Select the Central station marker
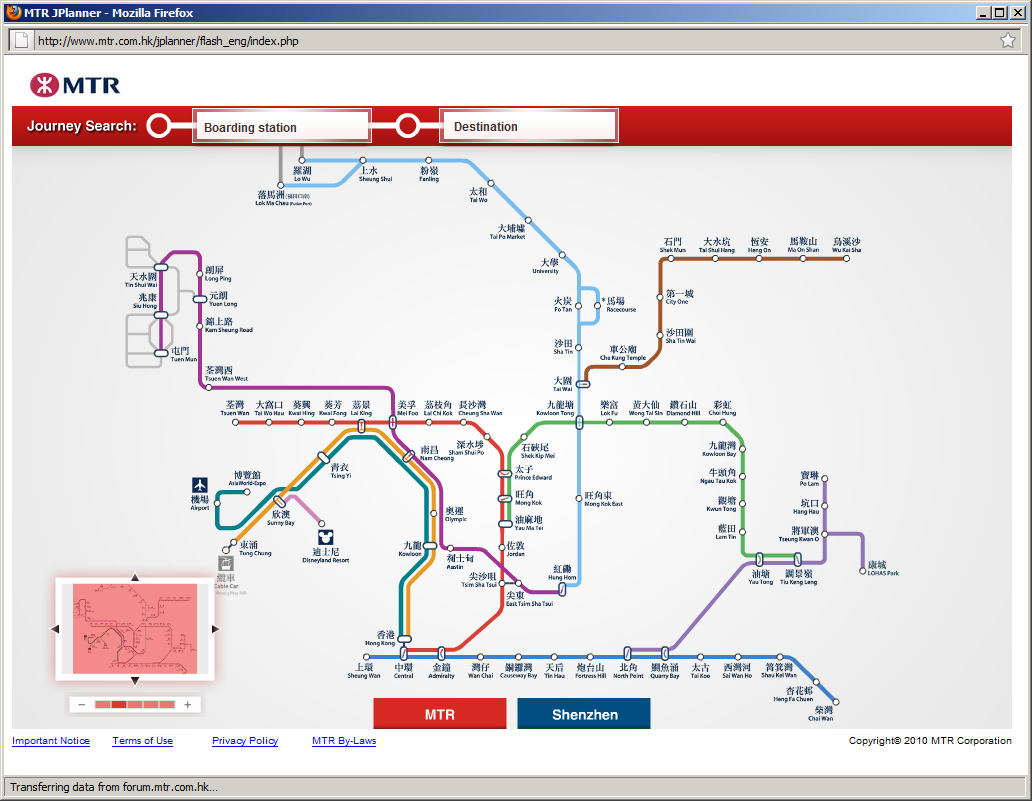1032x801 pixels. pyautogui.click(x=403, y=654)
